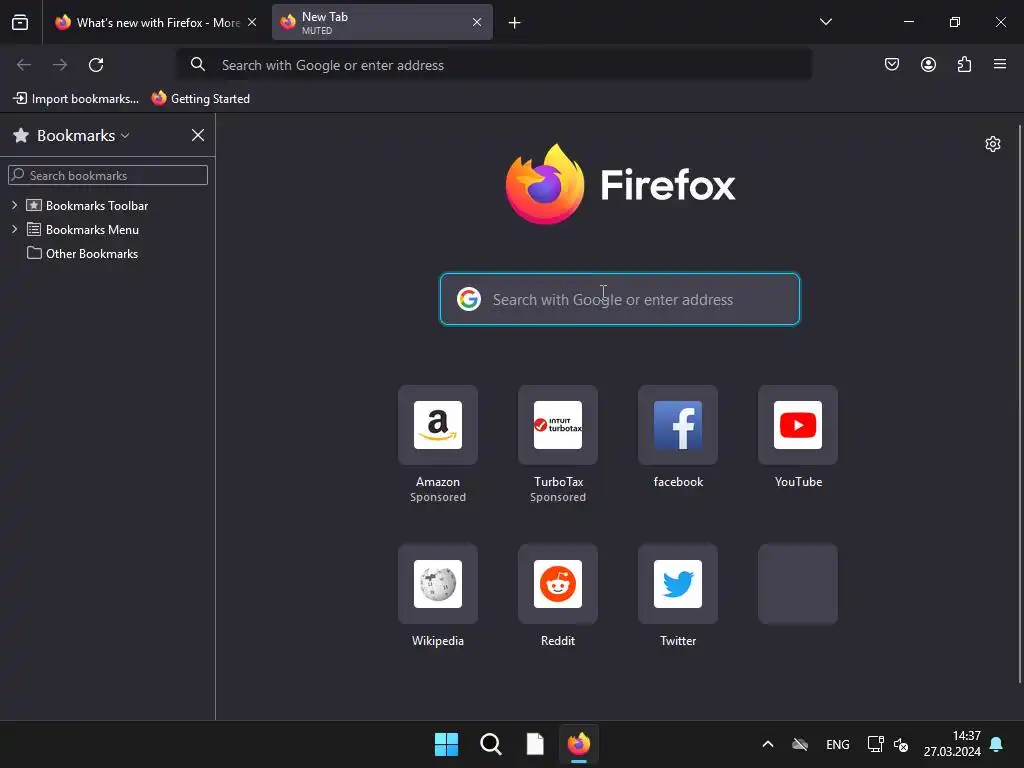This screenshot has width=1024, height=768.
Task: Reload the current page
Action: click(x=96, y=65)
